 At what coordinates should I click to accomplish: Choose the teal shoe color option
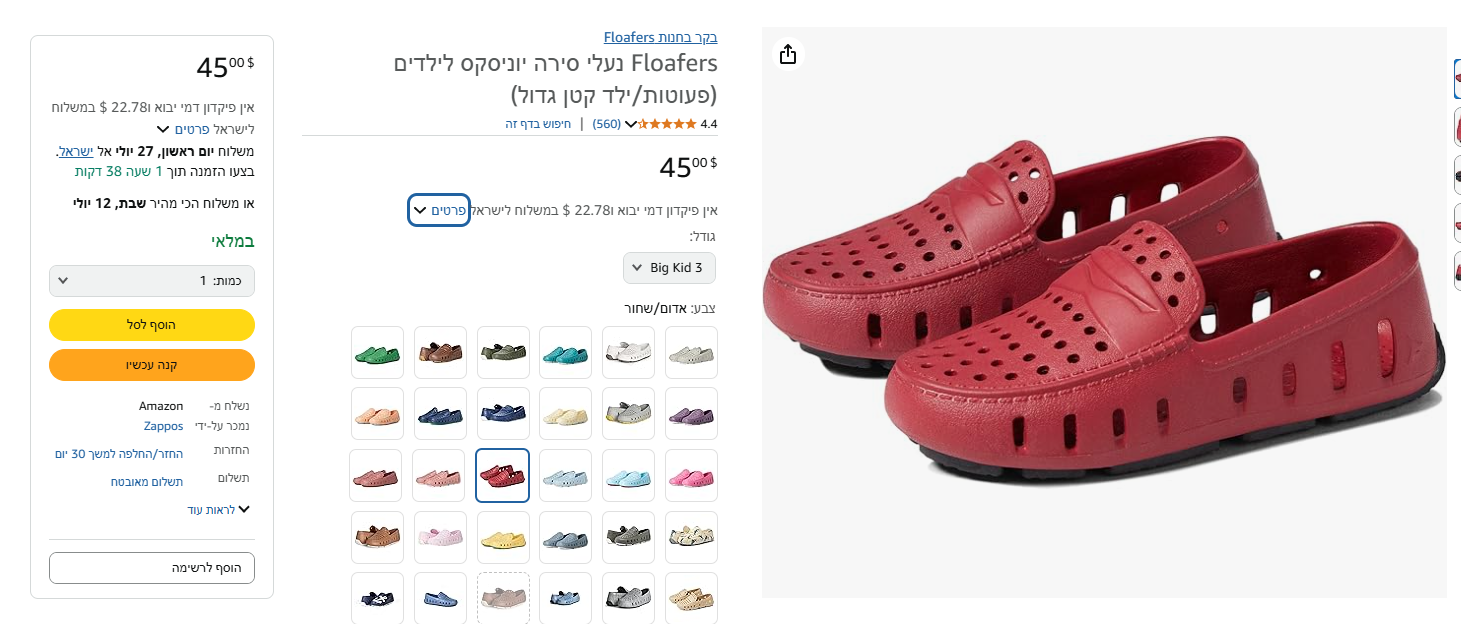[x=565, y=353]
